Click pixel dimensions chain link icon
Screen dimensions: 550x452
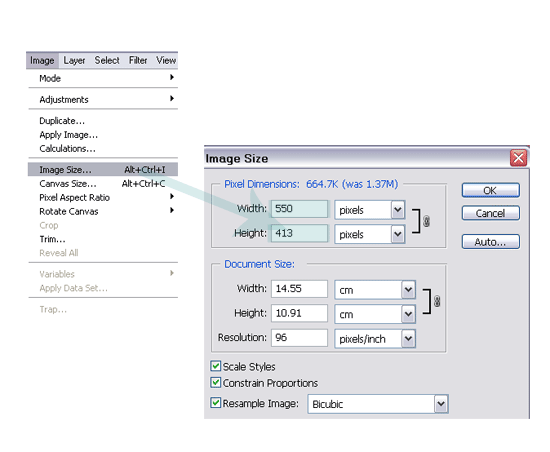coord(426,221)
